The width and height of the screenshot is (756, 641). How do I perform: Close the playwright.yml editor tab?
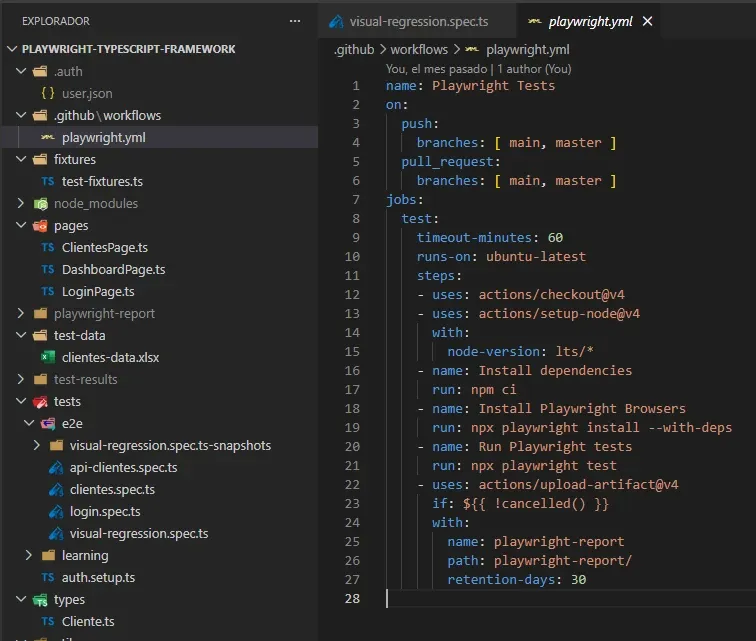point(648,21)
